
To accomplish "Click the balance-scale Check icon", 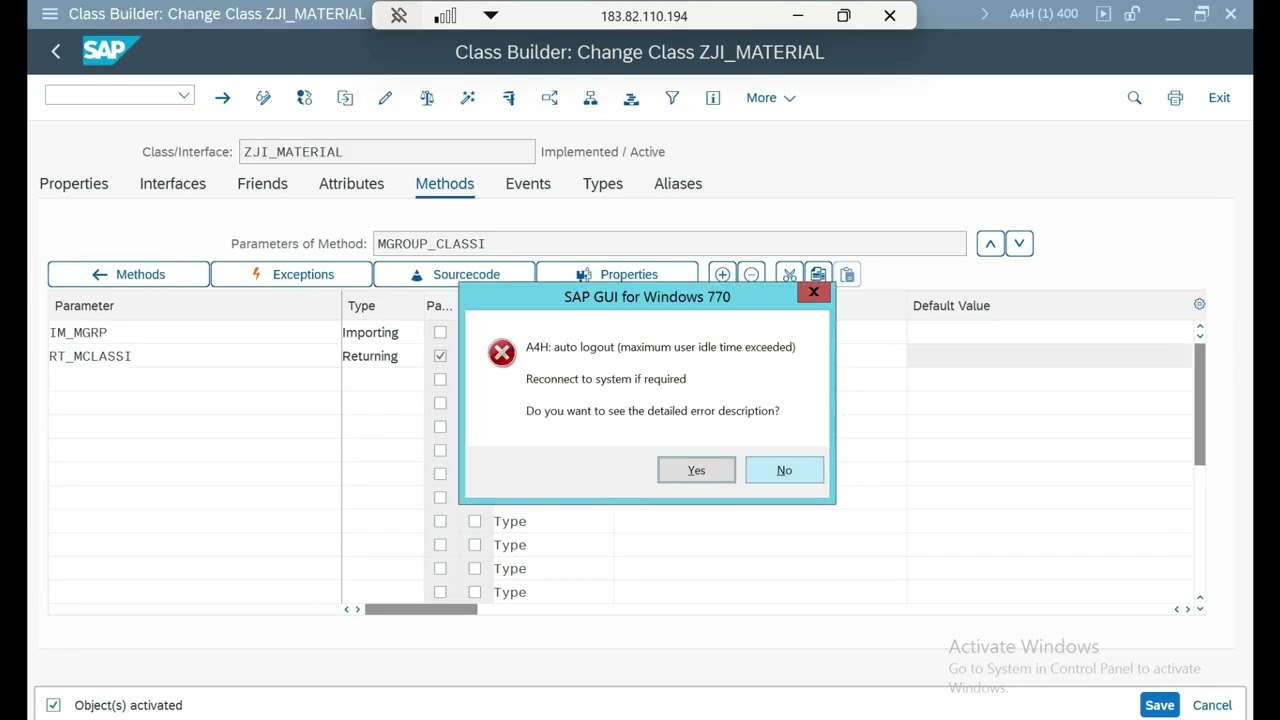I will pos(427,98).
